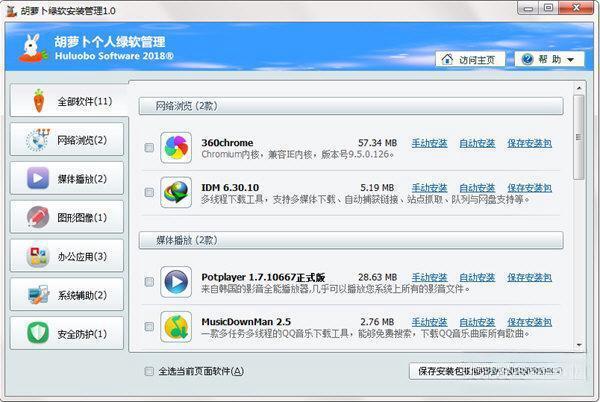Click 手动安装 link for MusicDownMan 2.5
This screenshot has width=600, height=402.
(429, 322)
